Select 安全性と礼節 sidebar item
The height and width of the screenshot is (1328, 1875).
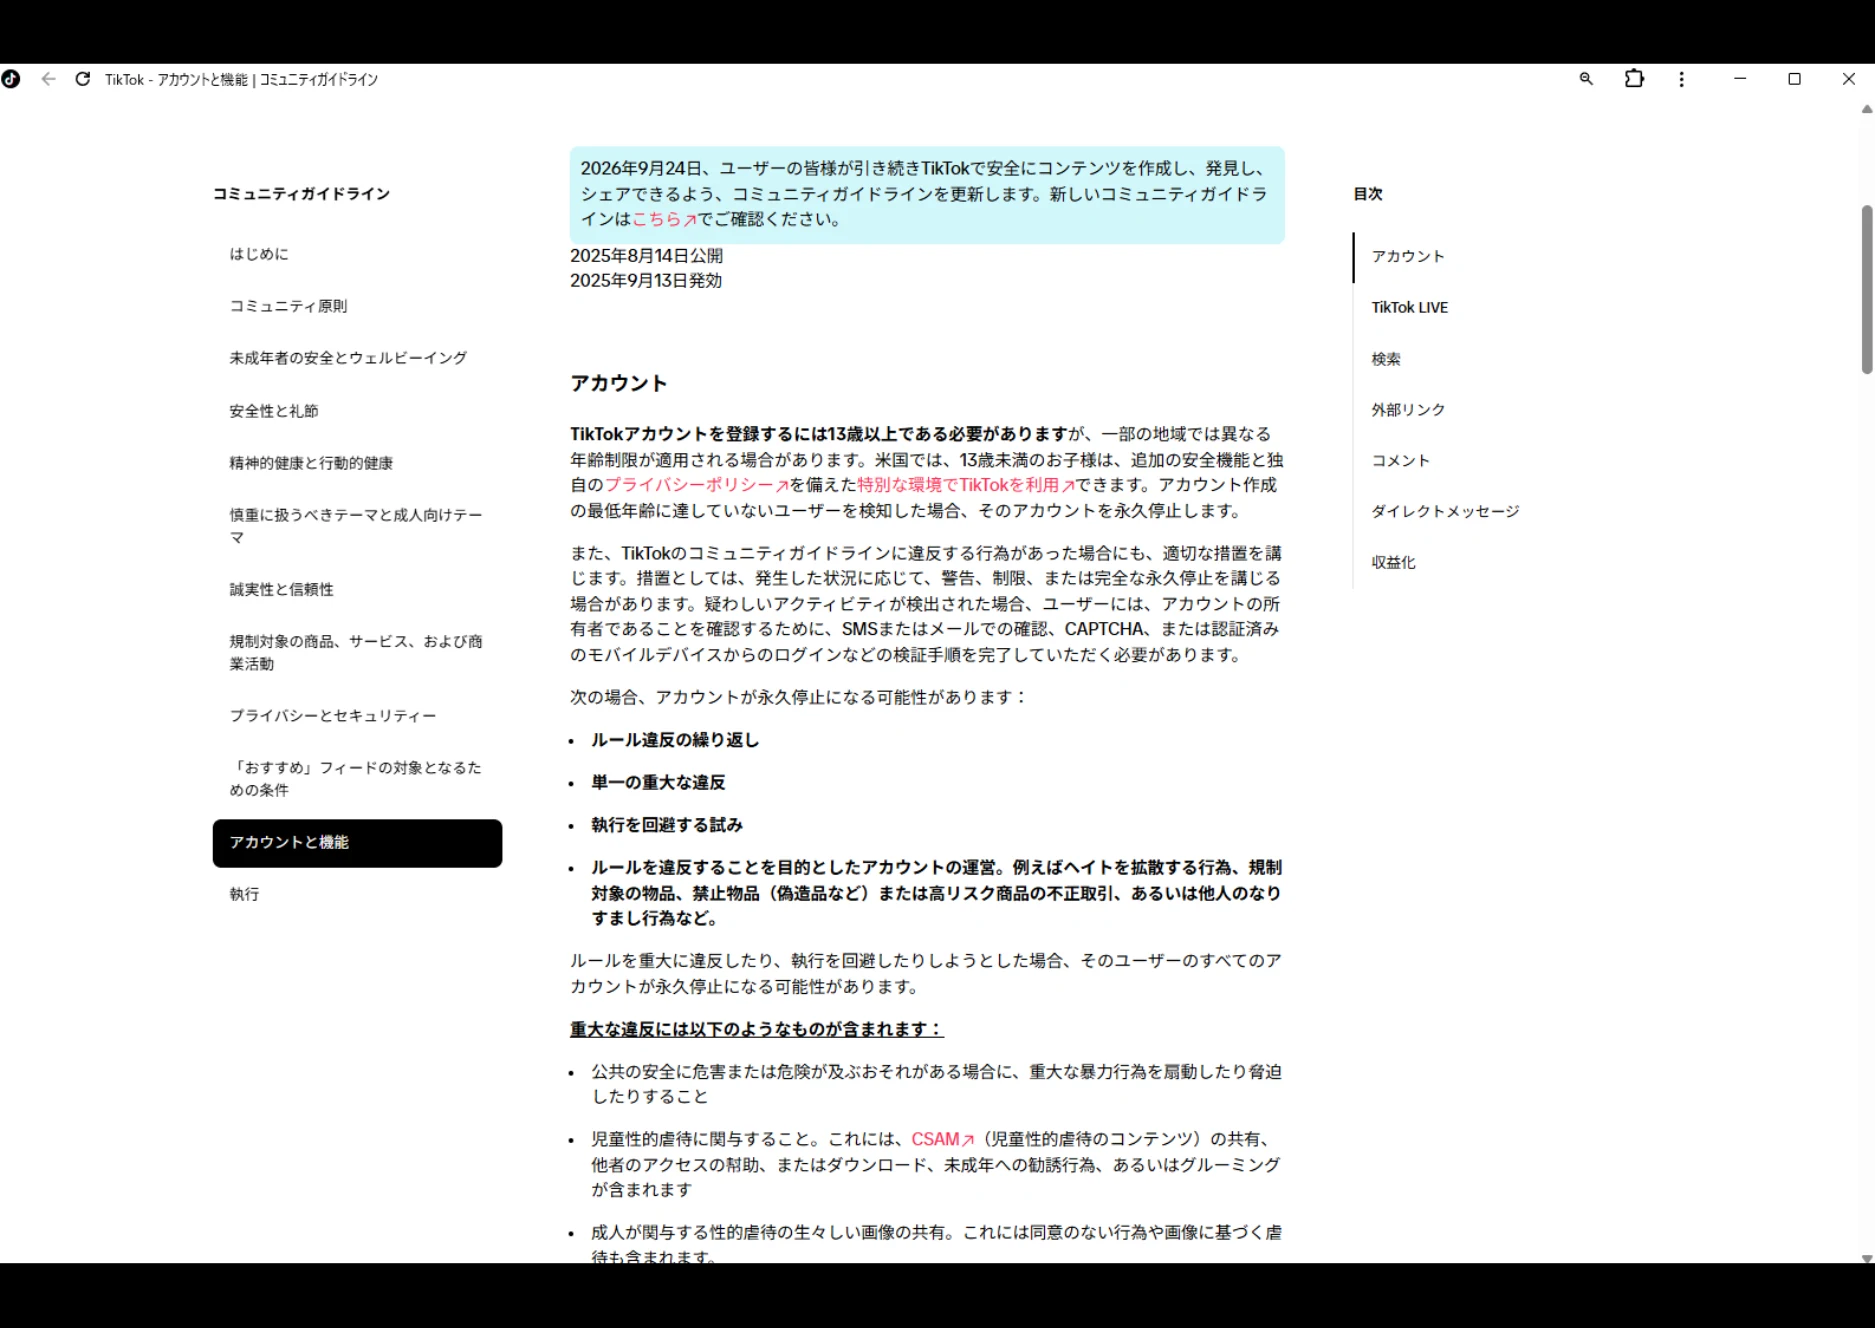[274, 411]
